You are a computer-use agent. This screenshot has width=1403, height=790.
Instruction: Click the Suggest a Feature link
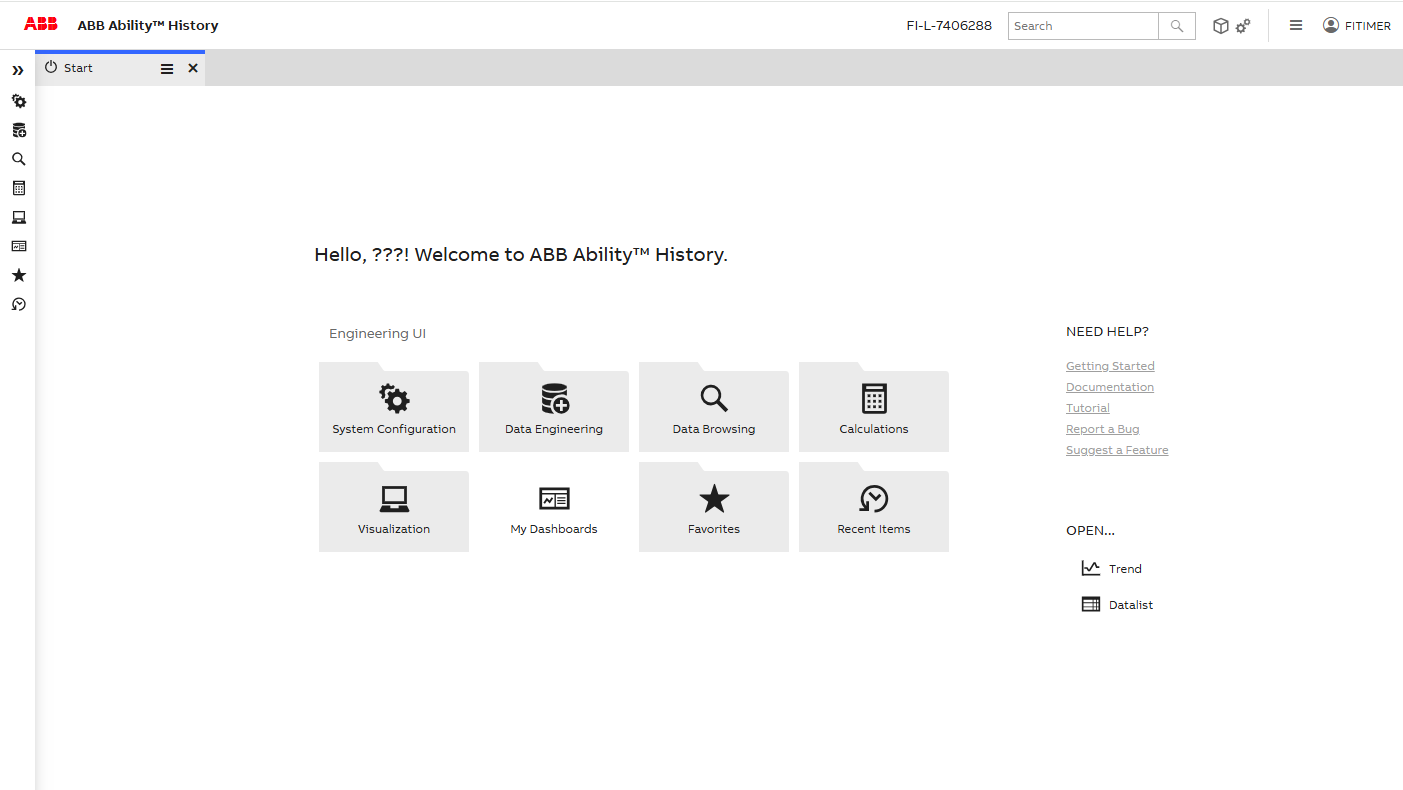pyautogui.click(x=1117, y=450)
